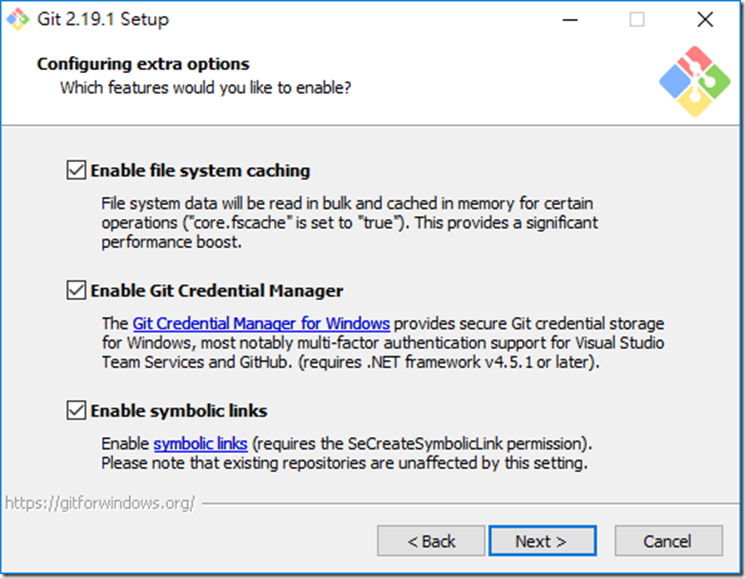Go to previous step with Back button
745x578 pixels.
431,541
